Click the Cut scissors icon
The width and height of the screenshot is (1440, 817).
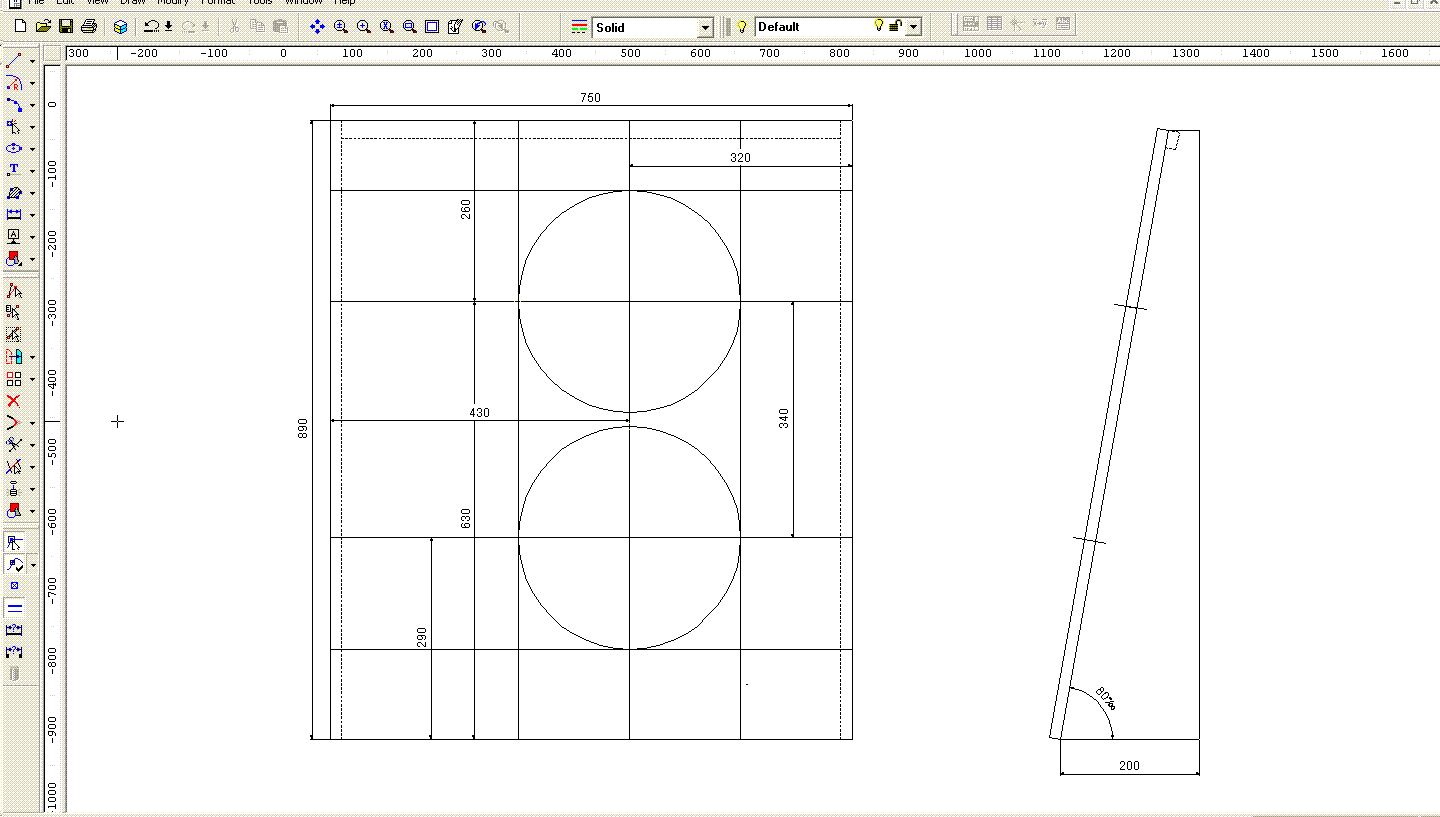[x=234, y=27]
